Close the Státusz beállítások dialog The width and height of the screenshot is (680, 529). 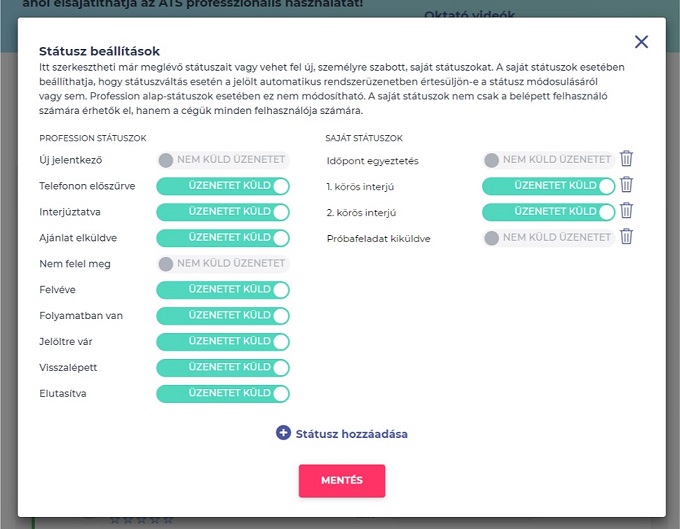641,42
